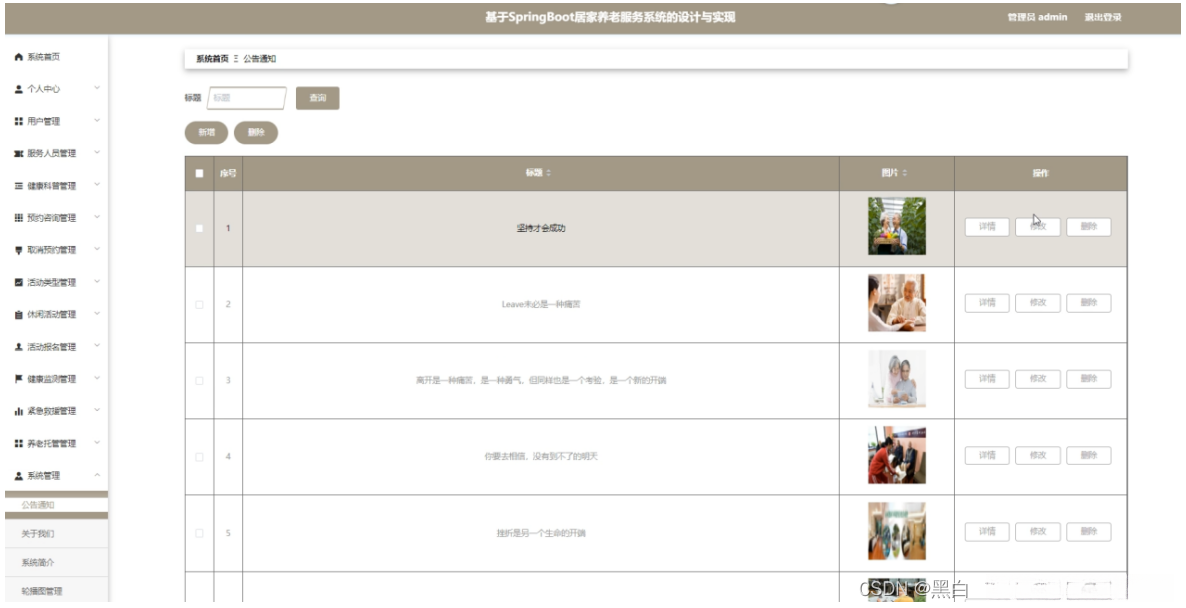
Task: Toggle the select-all checkbox in table header
Action: 200,173
